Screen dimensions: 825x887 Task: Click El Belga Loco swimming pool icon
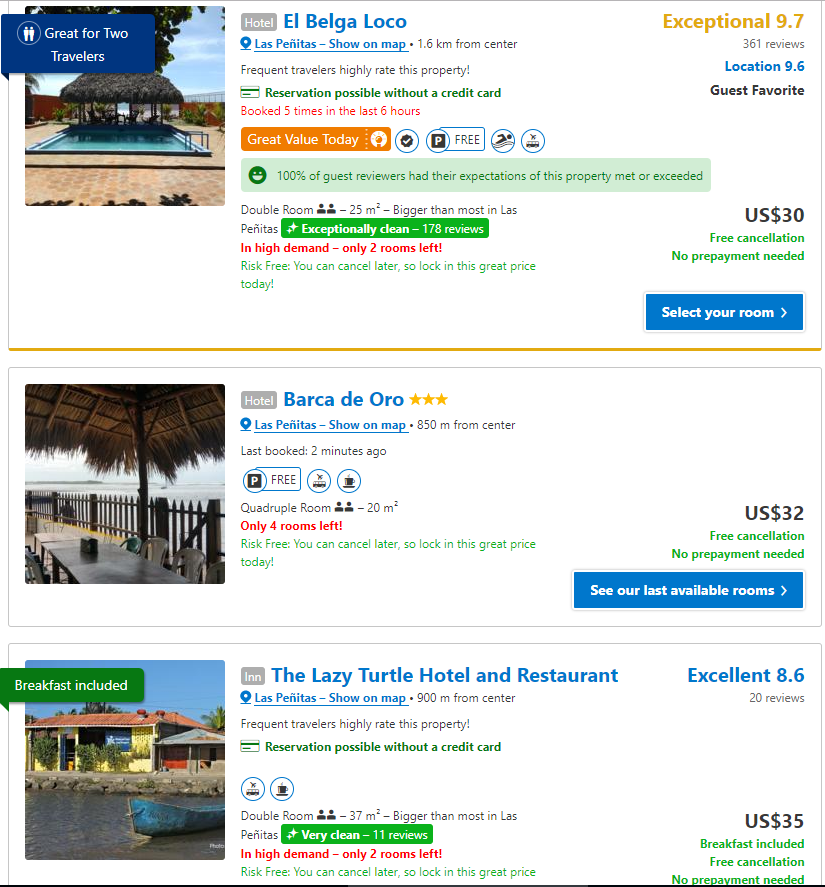coord(503,141)
